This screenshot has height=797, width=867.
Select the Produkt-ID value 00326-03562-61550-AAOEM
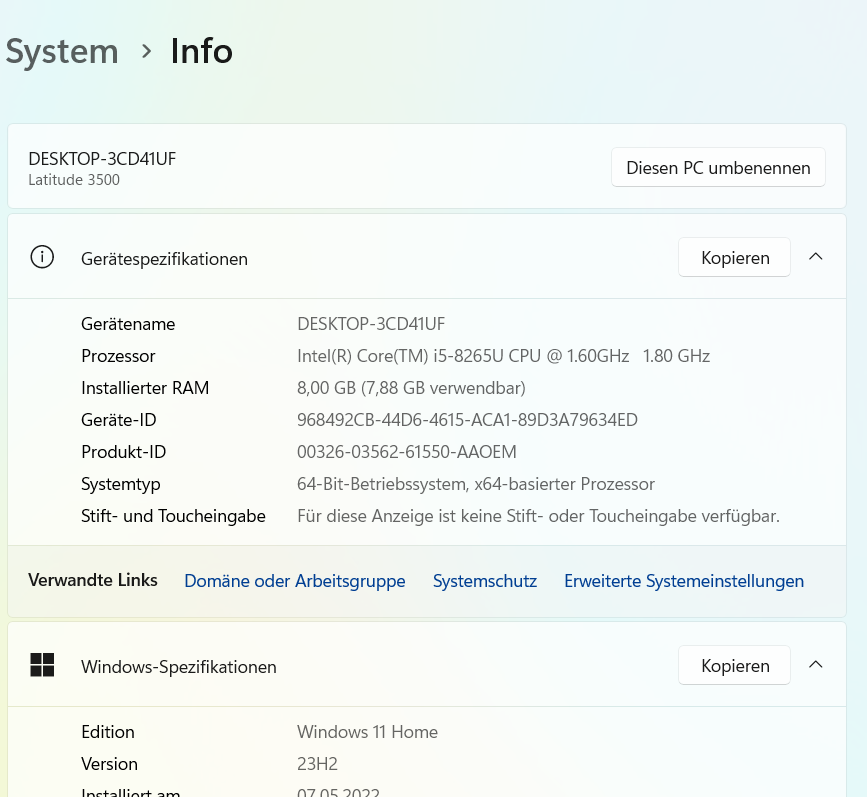[407, 452]
